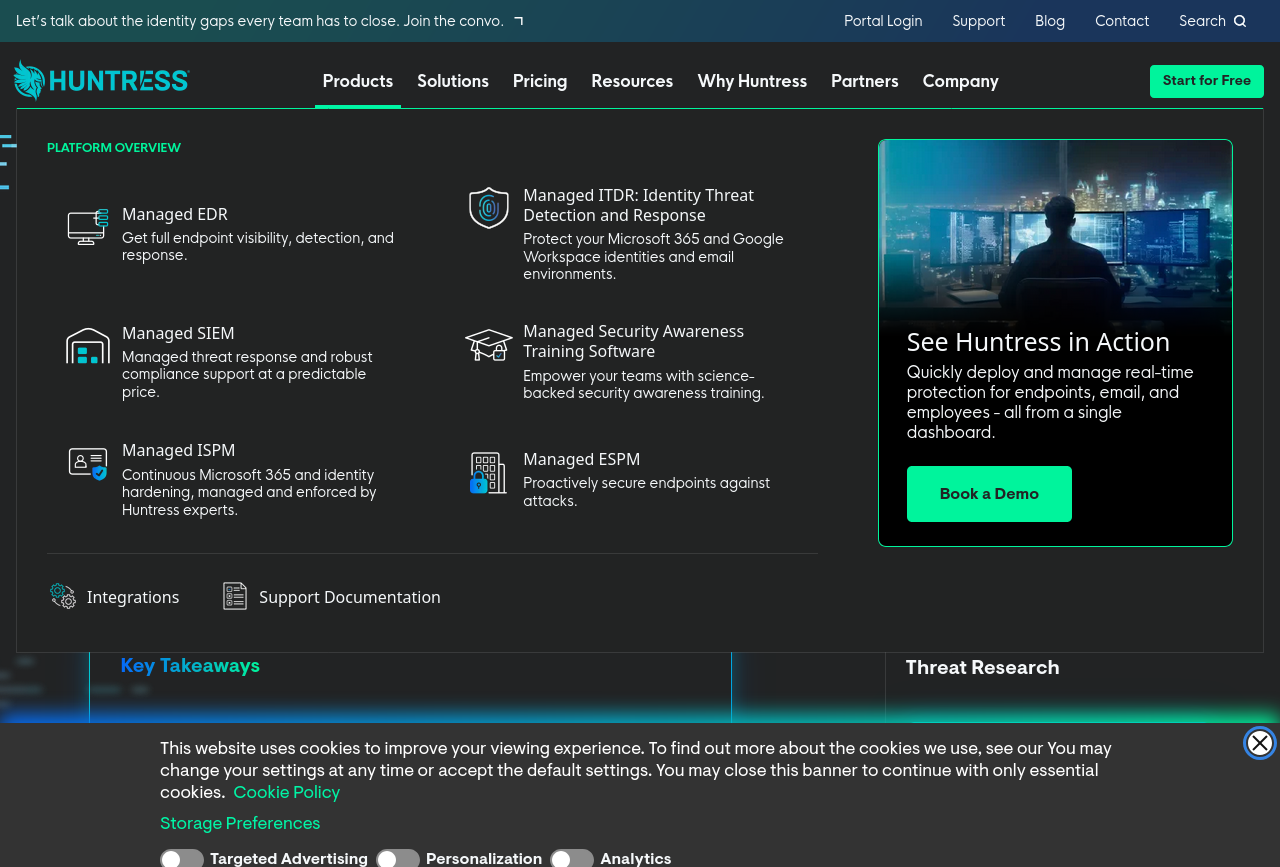Click the Threat Research heading
Screen dimensions: 1280x867
982,668
